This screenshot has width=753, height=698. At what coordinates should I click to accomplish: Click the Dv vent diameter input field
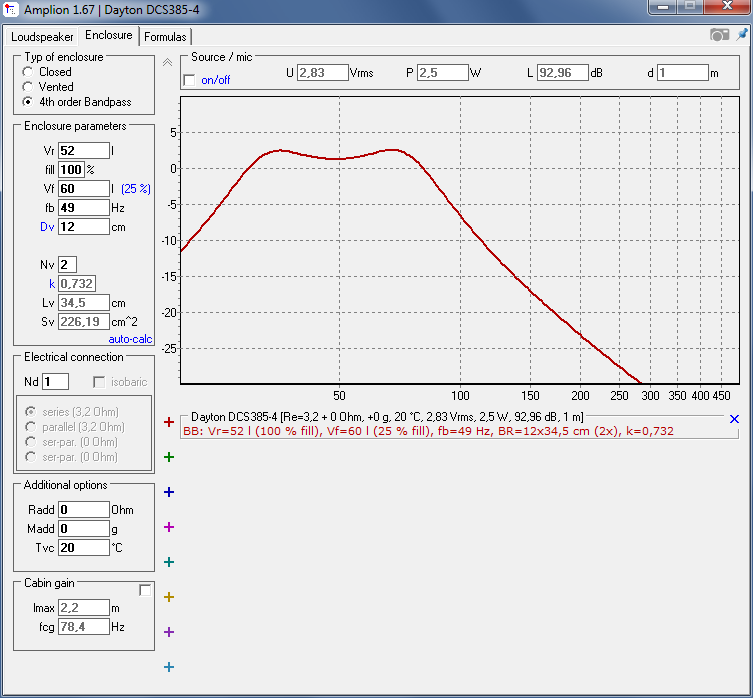pos(84,227)
